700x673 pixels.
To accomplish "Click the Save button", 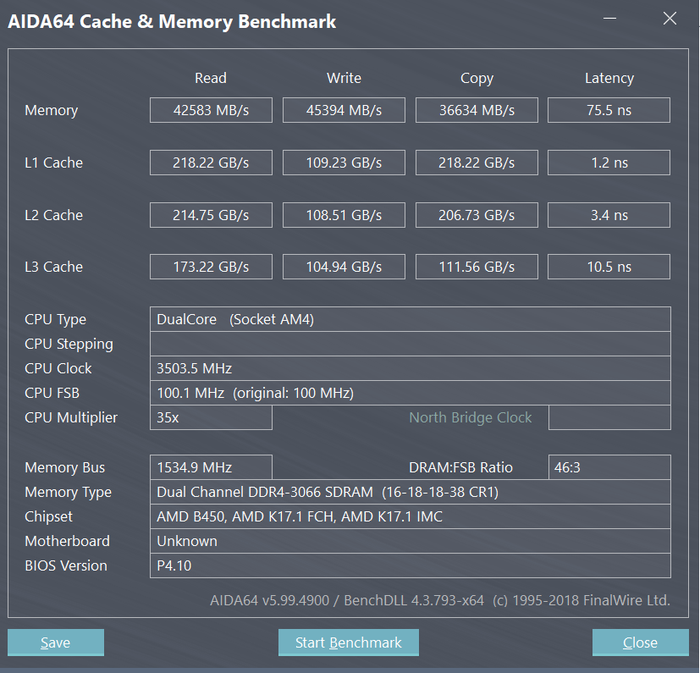I will [x=56, y=642].
